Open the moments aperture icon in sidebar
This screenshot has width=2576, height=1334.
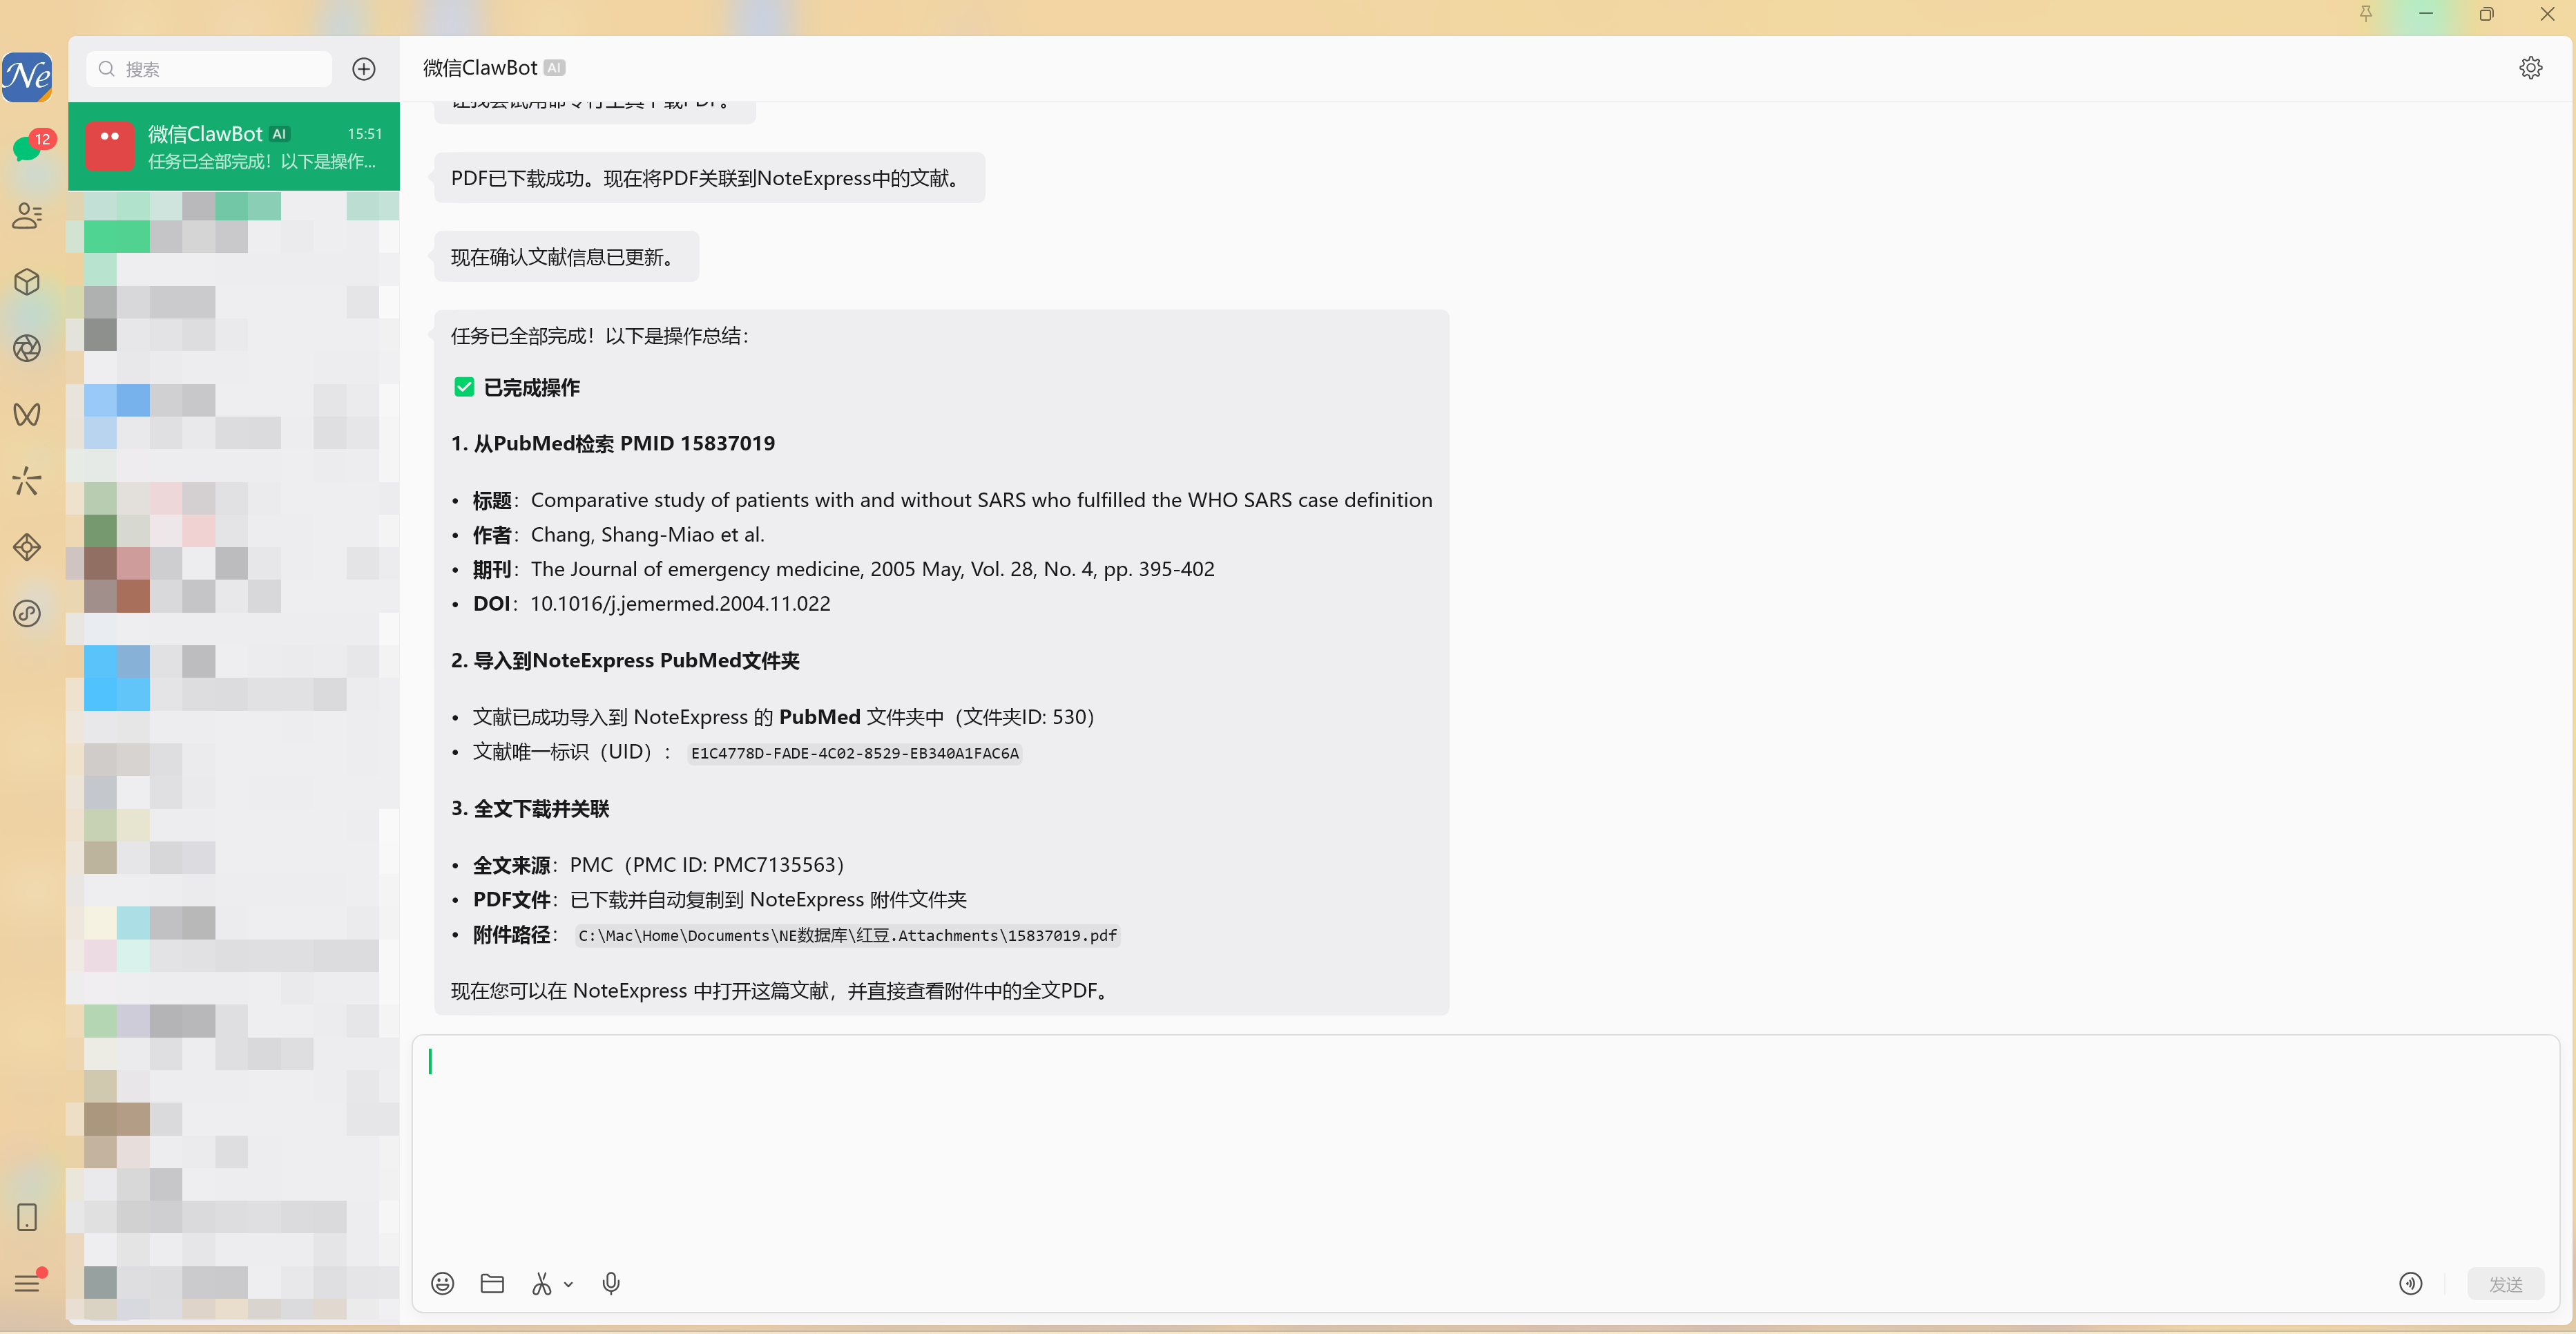pos(27,348)
